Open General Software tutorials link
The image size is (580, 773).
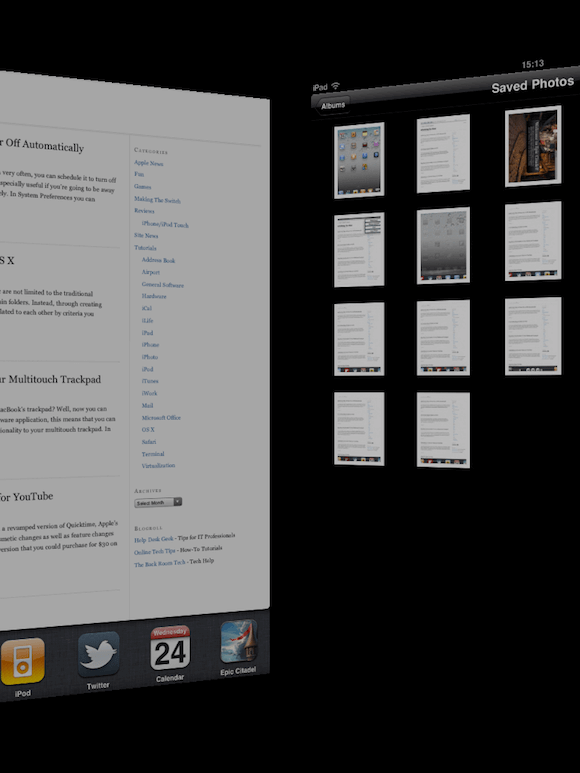pos(163,284)
